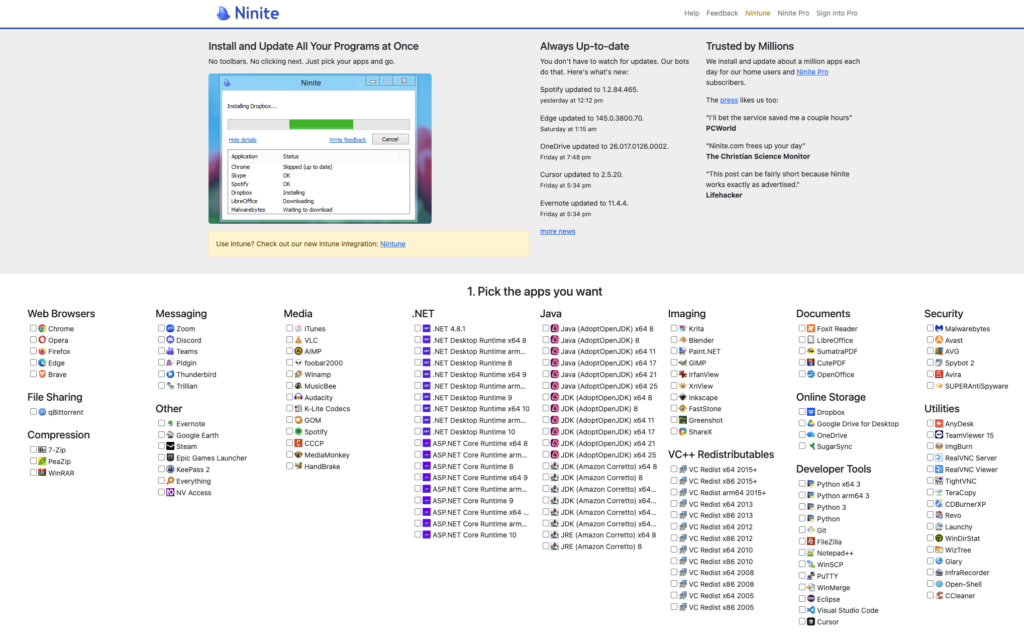Click the Chrome browser icon
Viewport: 1024px width, 634px height.
(42, 328)
